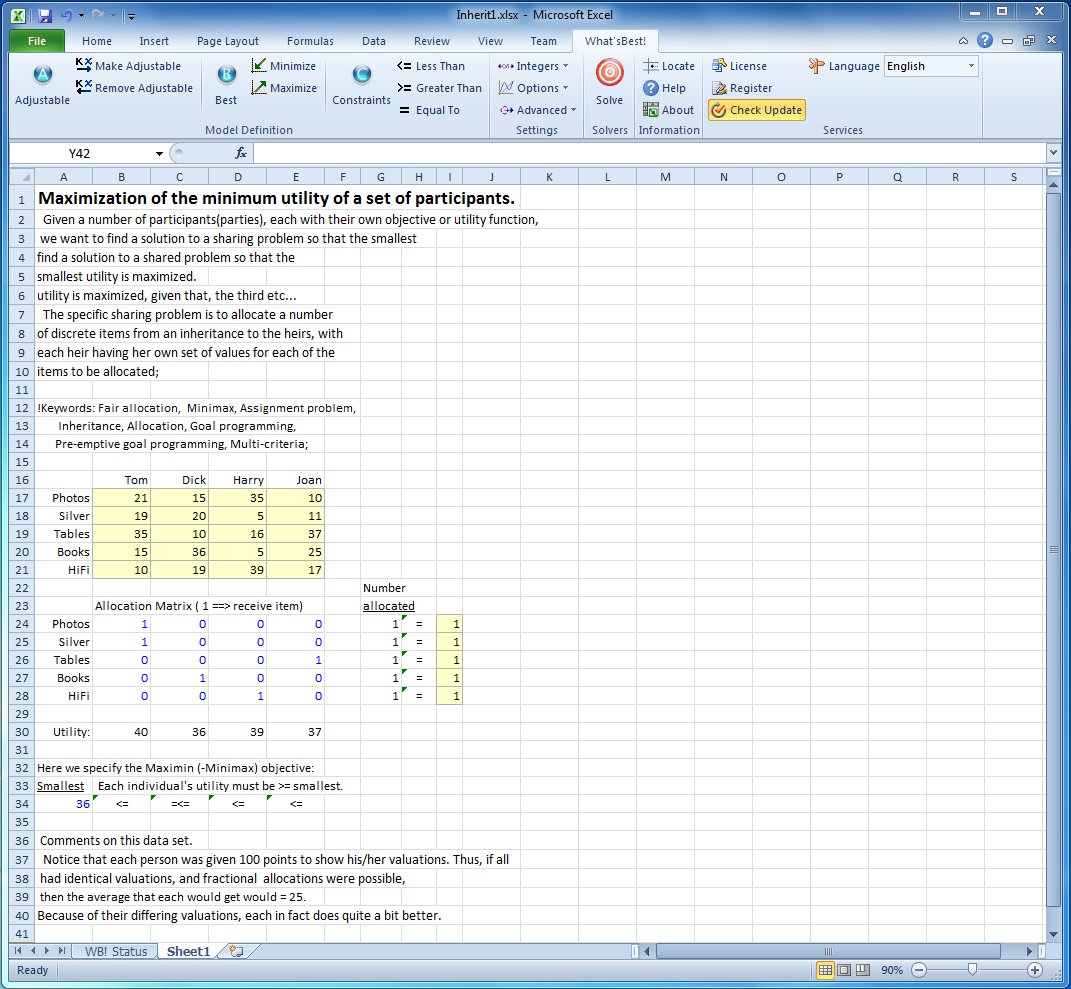This screenshot has height=989, width=1071.
Task: Switch to Page Layout view in status bar
Action: (x=845, y=970)
